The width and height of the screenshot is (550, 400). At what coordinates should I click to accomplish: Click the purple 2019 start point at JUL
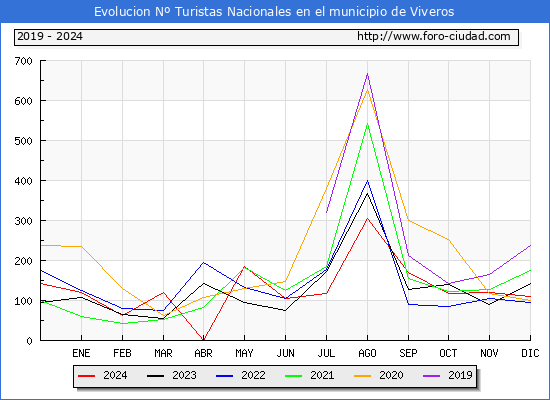point(327,212)
